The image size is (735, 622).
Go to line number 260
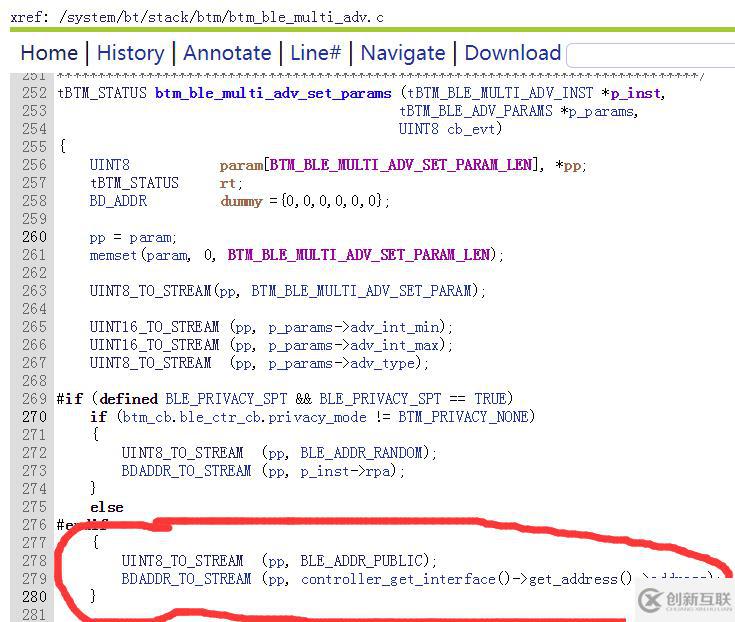coord(34,237)
